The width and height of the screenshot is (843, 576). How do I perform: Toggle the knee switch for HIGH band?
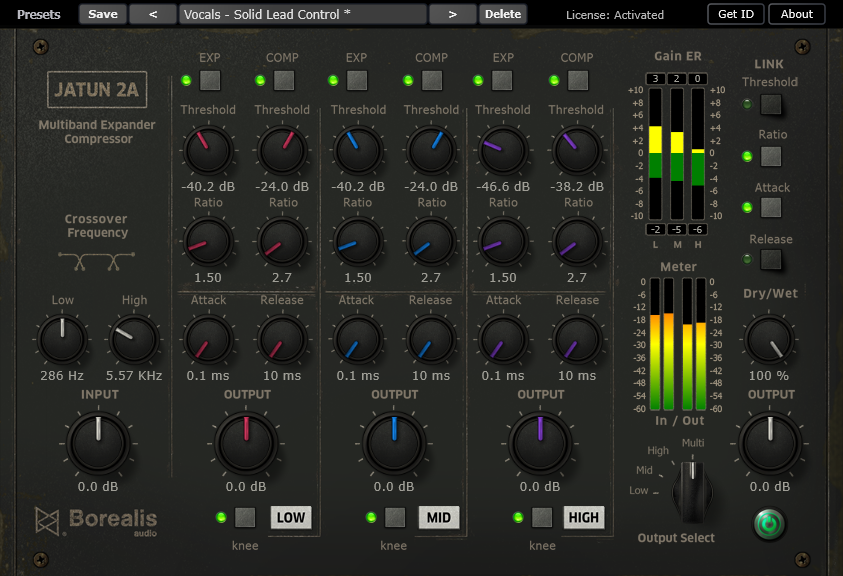pos(542,517)
